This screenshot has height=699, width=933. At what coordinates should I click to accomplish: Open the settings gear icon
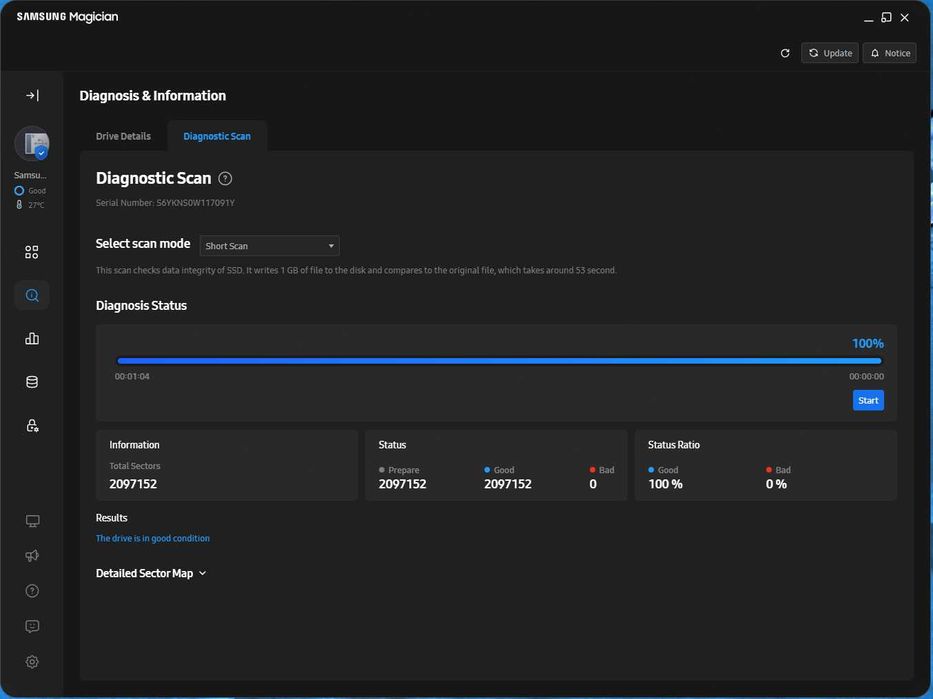pyautogui.click(x=32, y=662)
